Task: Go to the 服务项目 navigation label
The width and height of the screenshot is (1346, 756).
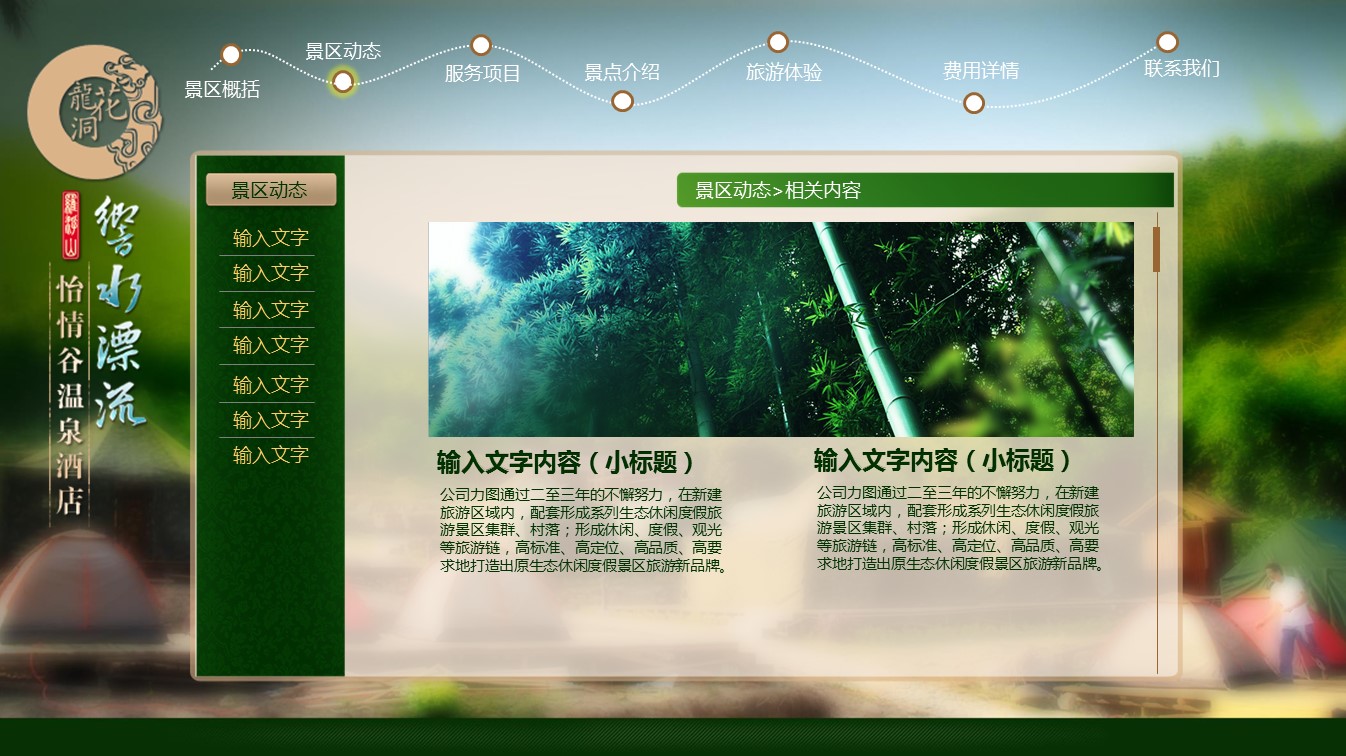Action: point(483,73)
